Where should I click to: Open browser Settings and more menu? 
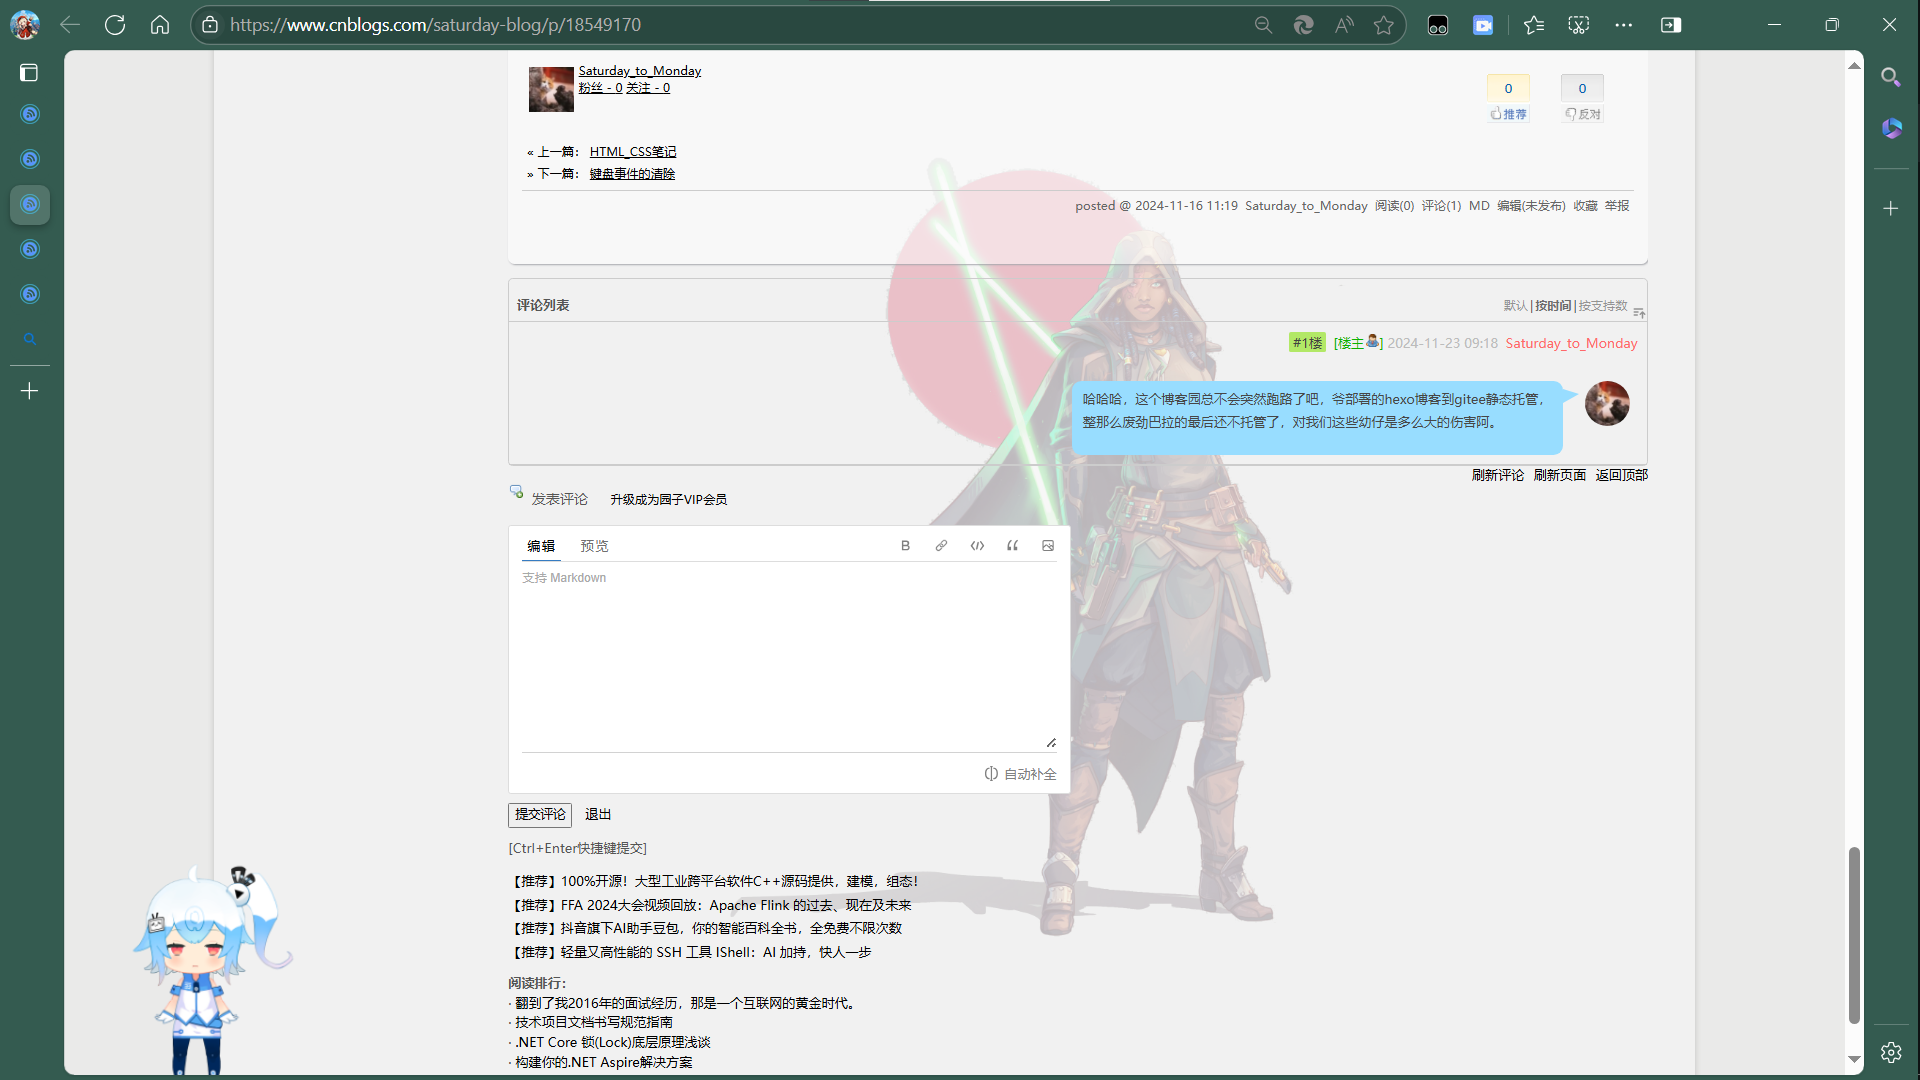coord(1623,25)
